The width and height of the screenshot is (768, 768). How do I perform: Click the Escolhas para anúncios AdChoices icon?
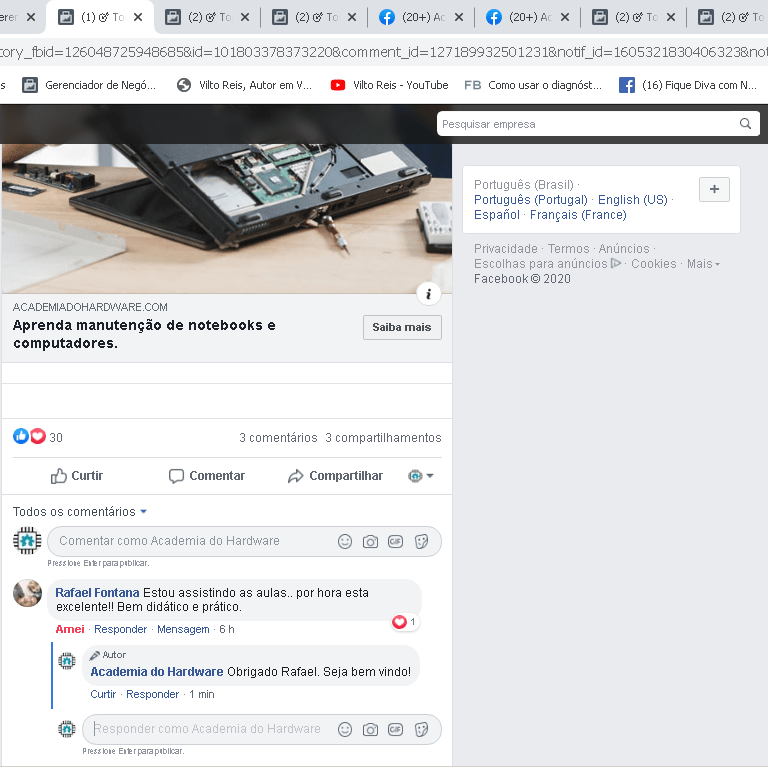[x=616, y=263]
